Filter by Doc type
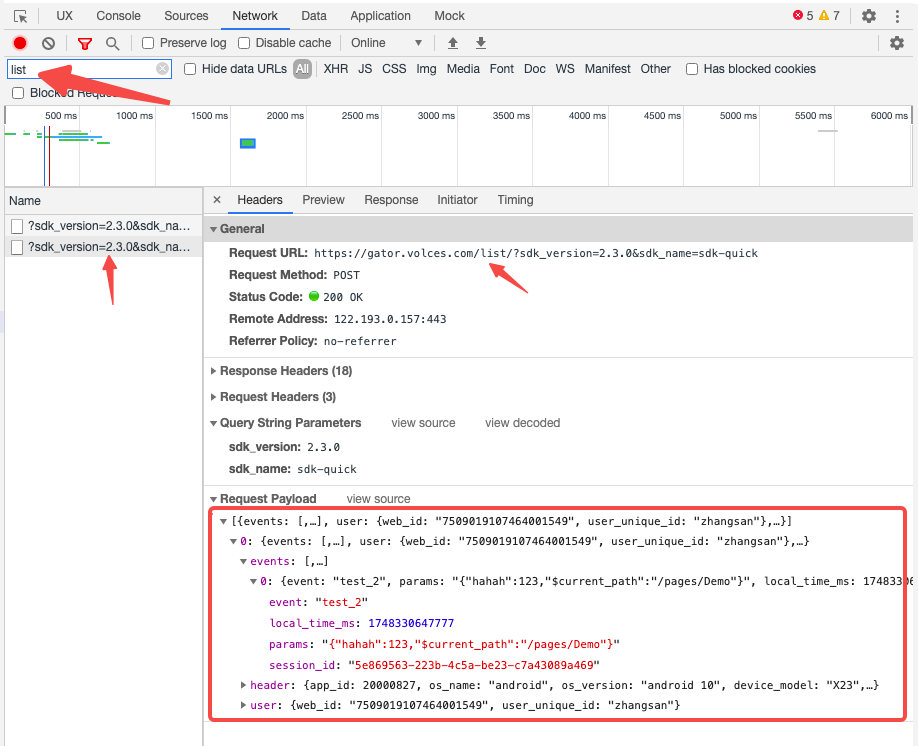Screen dimensions: 918x746 [x=535, y=69]
